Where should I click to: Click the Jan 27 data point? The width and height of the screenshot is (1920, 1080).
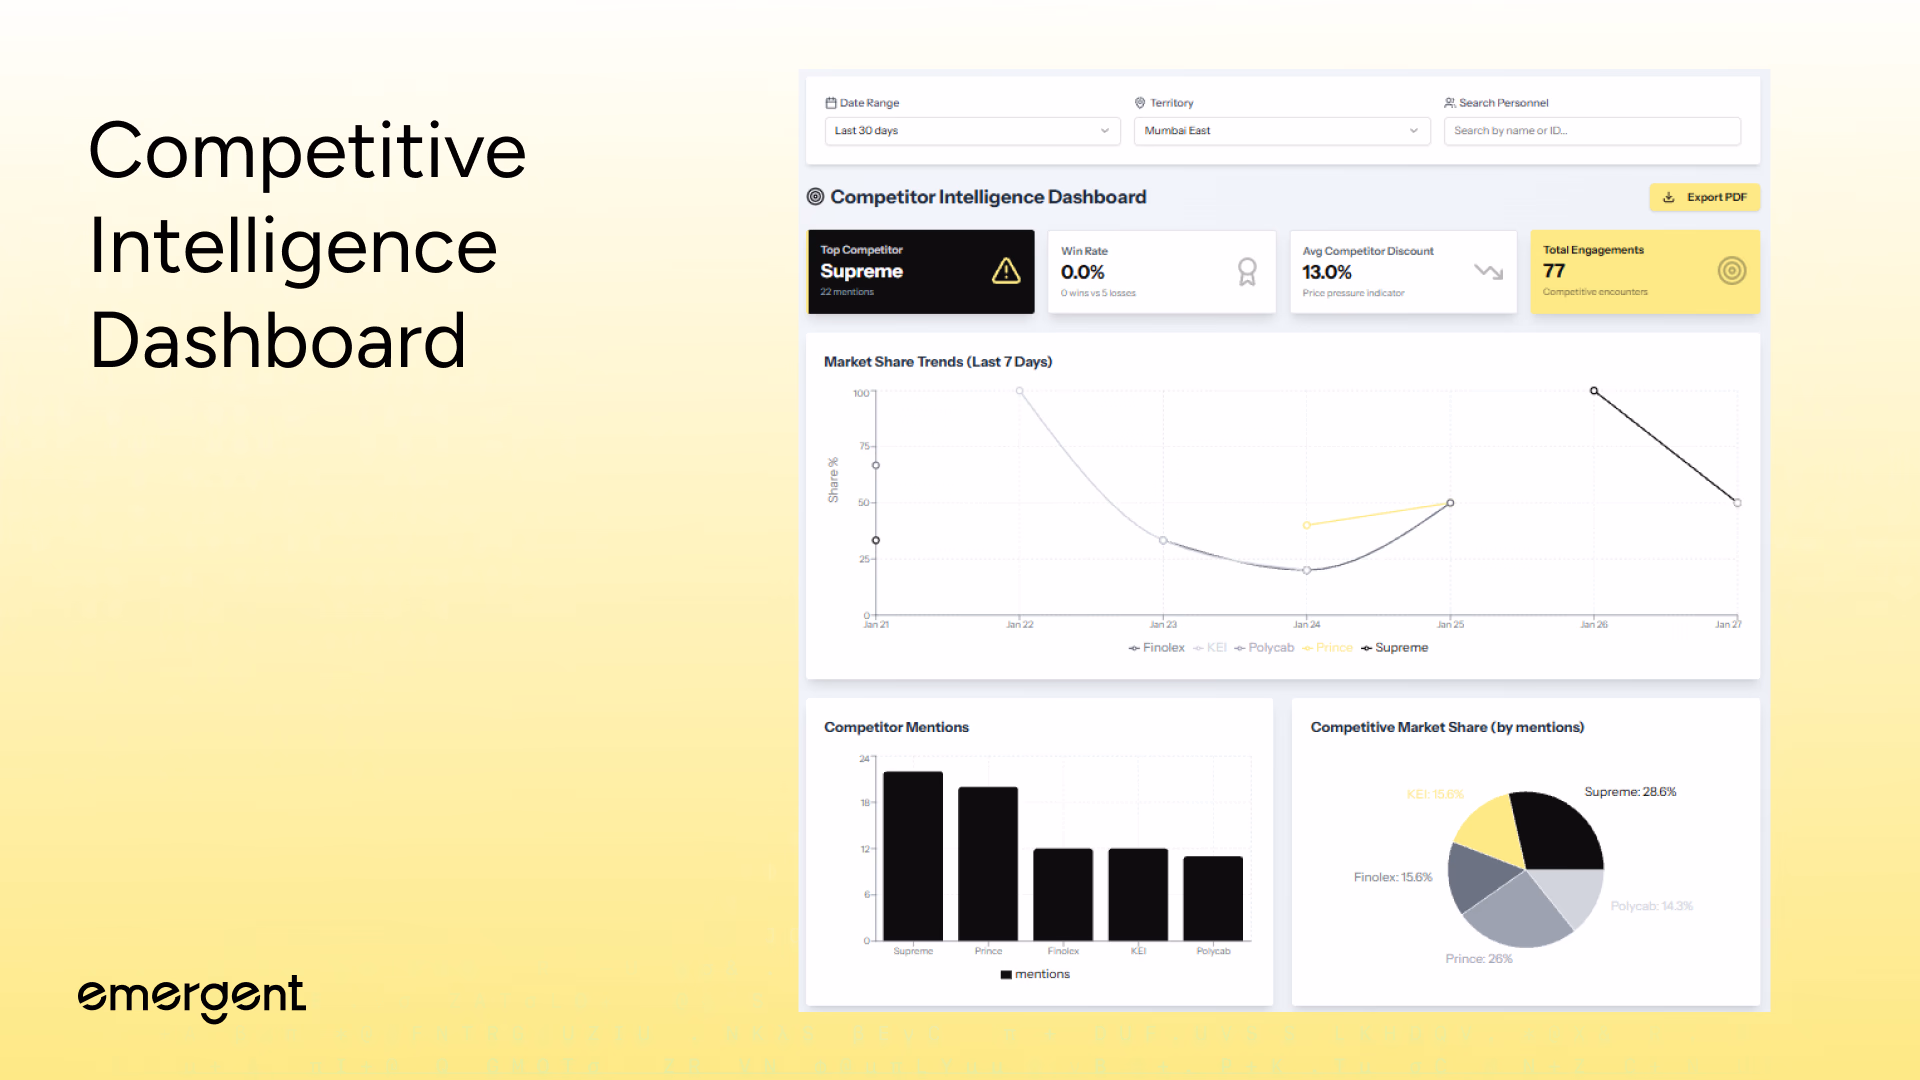pos(1737,503)
